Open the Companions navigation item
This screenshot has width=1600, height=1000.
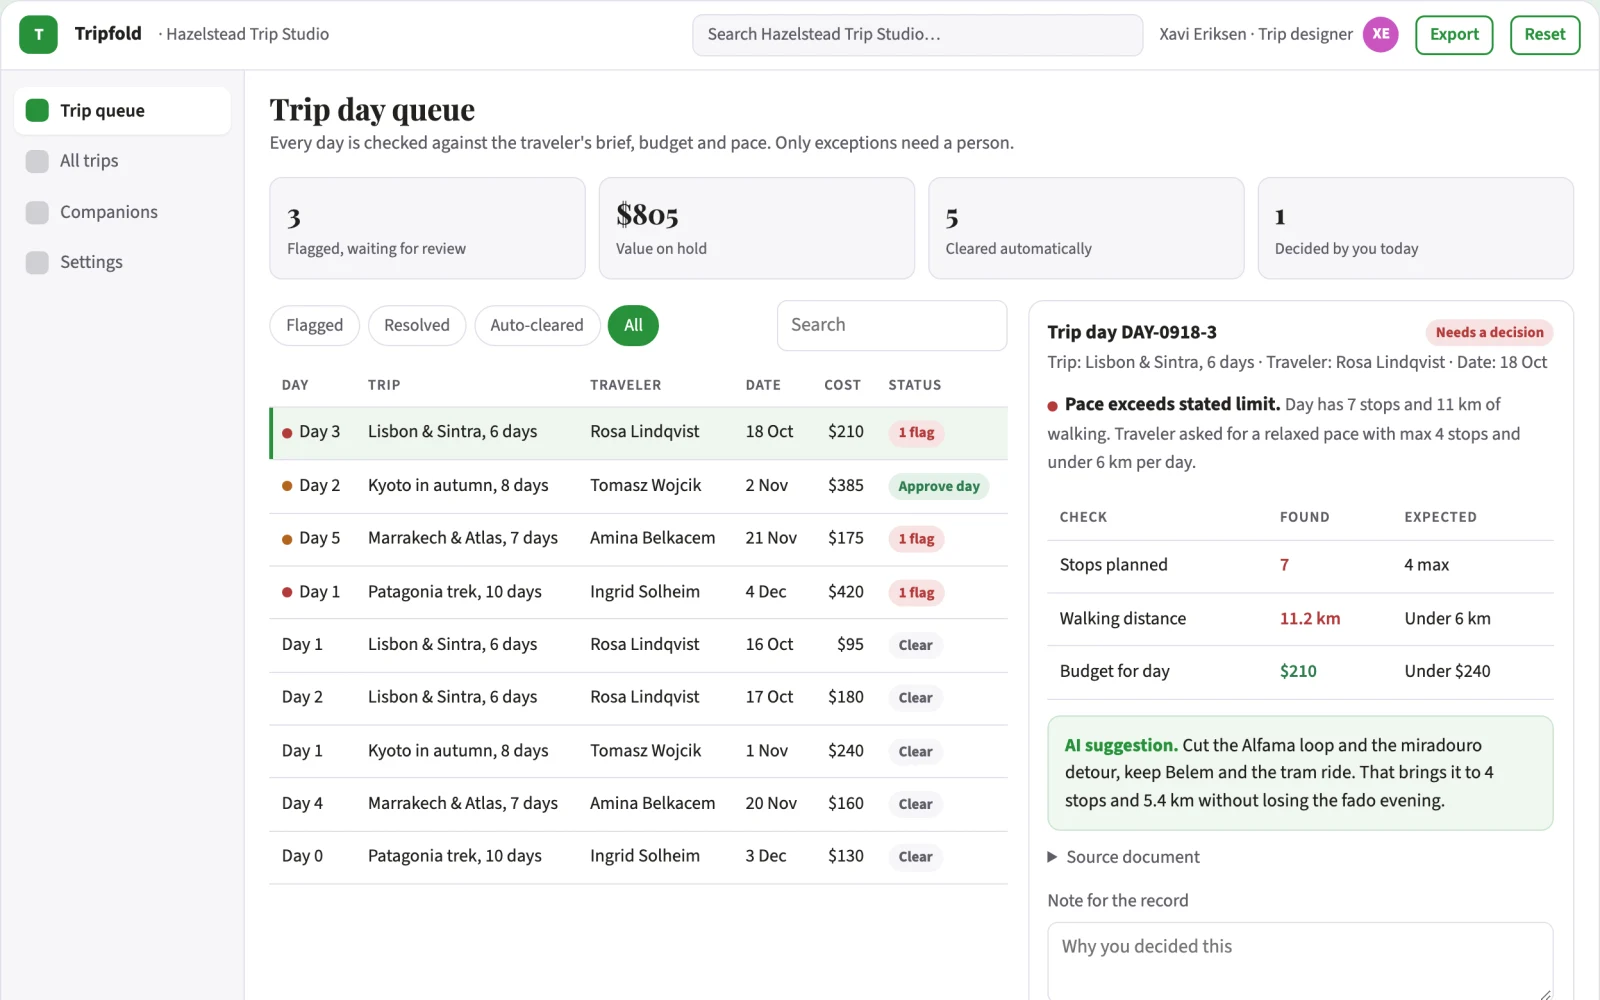(122, 212)
